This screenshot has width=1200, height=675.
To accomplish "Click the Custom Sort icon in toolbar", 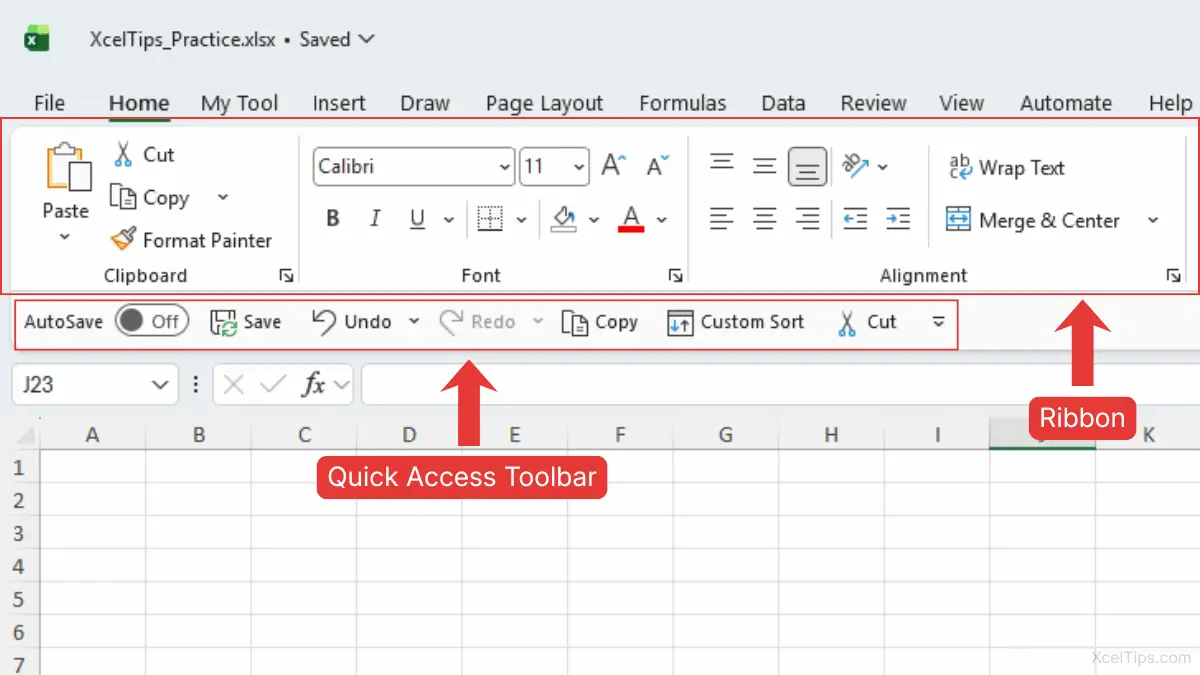I will pyautogui.click(x=680, y=322).
